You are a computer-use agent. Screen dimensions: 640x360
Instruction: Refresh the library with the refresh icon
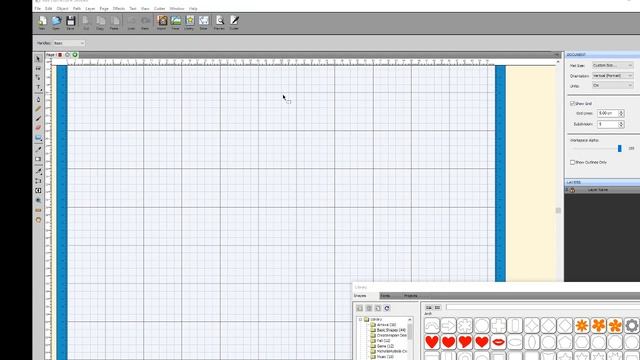pyautogui.click(x=387, y=308)
